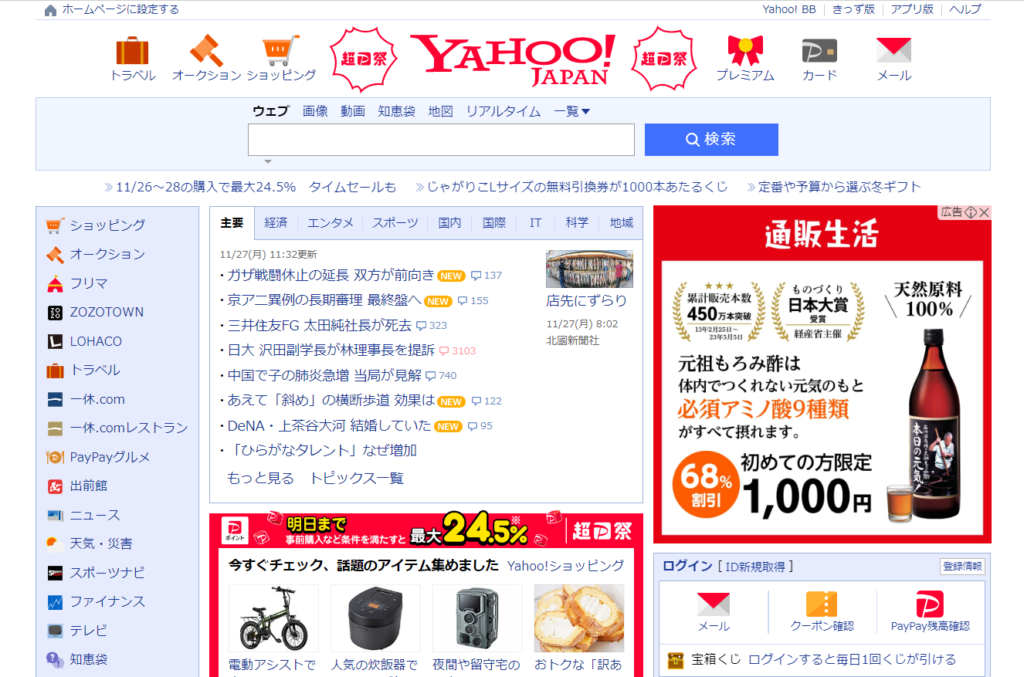Select the 画像 search category
1024x677 pixels.
tap(315, 111)
